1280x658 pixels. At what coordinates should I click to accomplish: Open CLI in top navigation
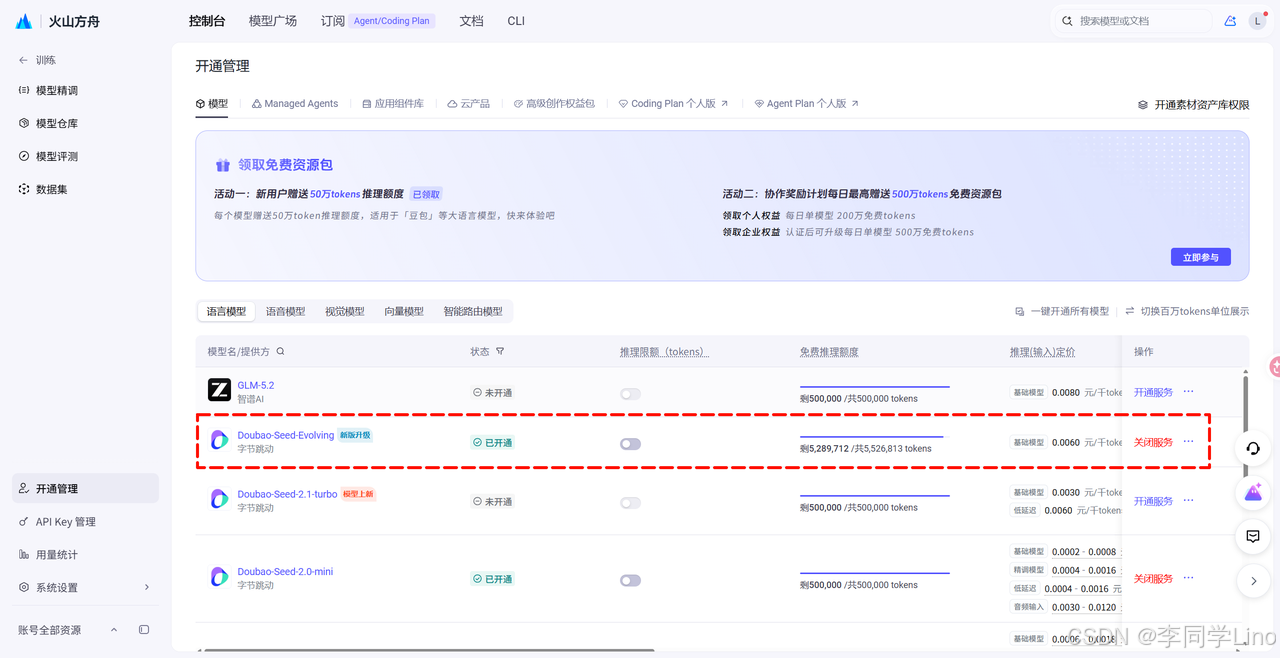pos(516,21)
